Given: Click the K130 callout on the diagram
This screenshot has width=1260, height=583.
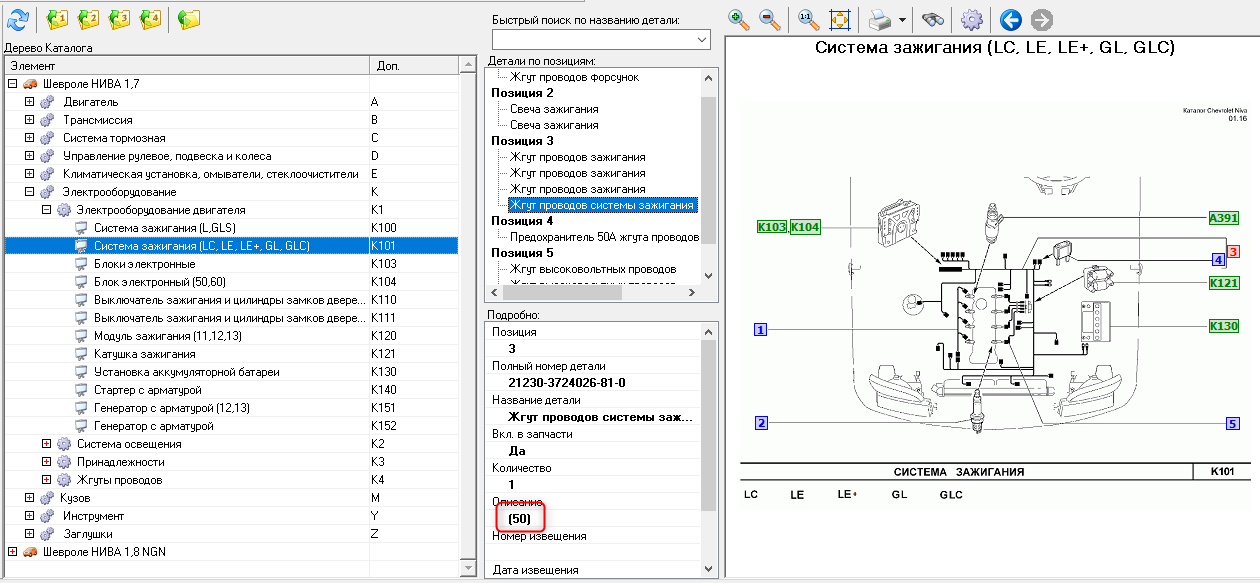Looking at the screenshot, I should coord(1223,326).
